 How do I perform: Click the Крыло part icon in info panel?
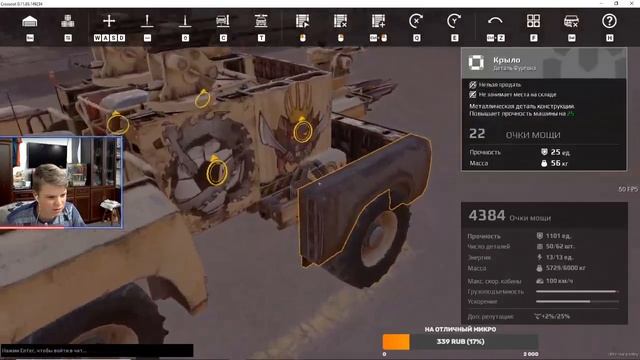(x=476, y=63)
